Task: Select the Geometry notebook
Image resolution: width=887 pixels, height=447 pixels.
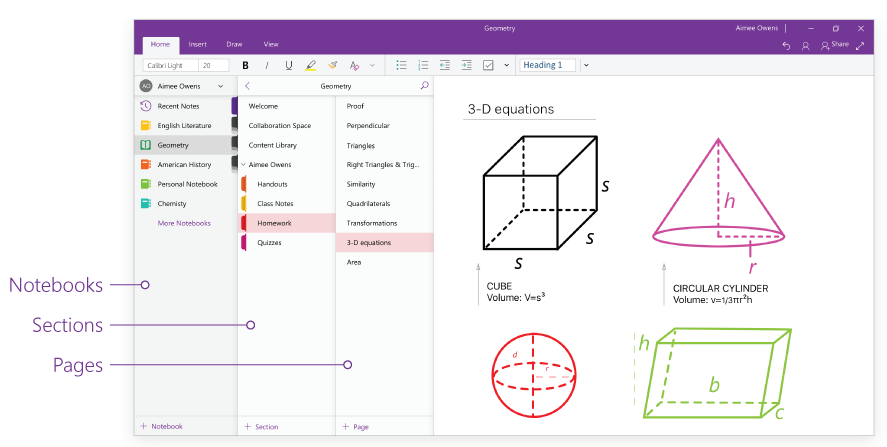Action: pyautogui.click(x=186, y=145)
